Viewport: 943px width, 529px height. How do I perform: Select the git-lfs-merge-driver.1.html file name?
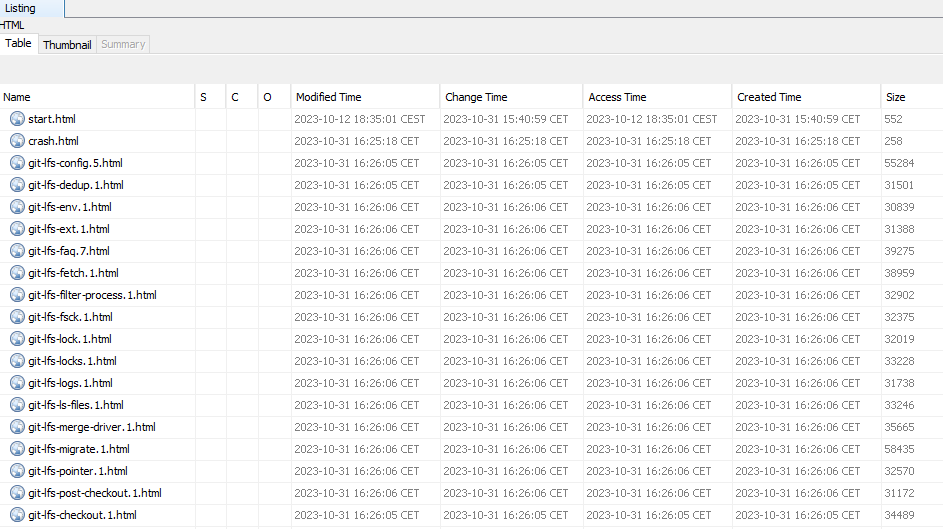[x=92, y=427]
